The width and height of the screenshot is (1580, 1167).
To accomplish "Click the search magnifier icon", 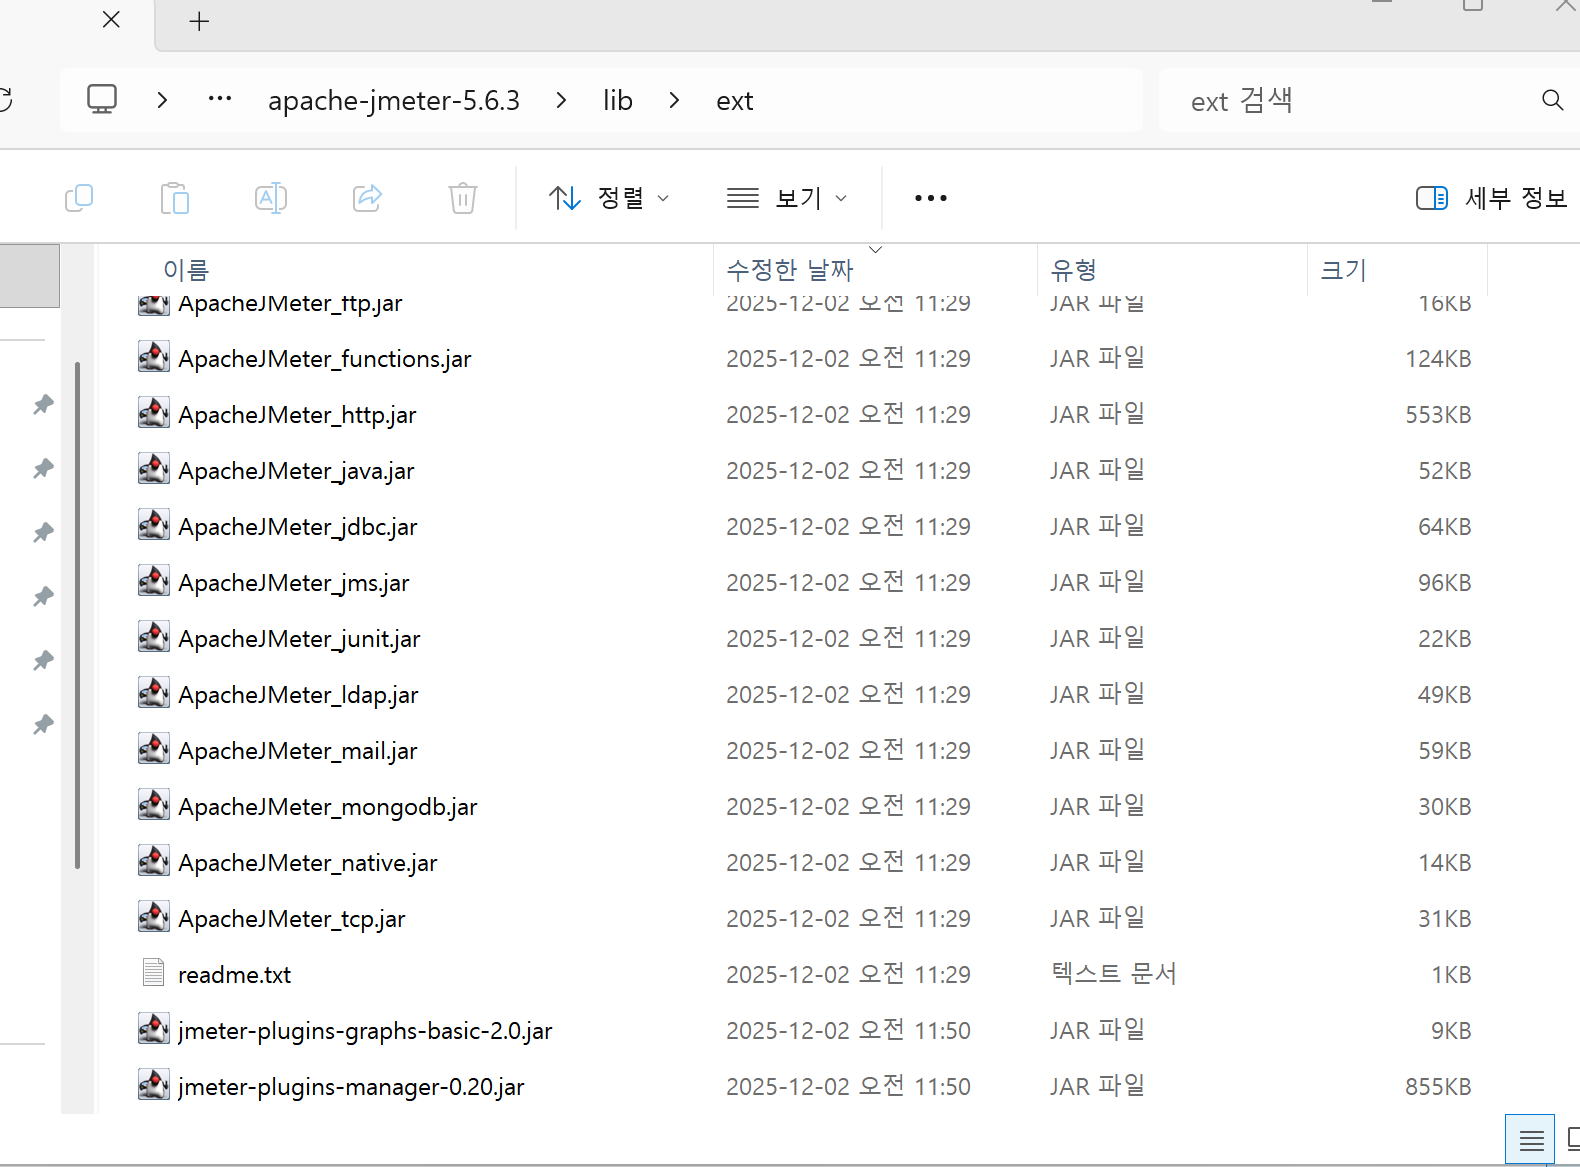I will pyautogui.click(x=1552, y=100).
